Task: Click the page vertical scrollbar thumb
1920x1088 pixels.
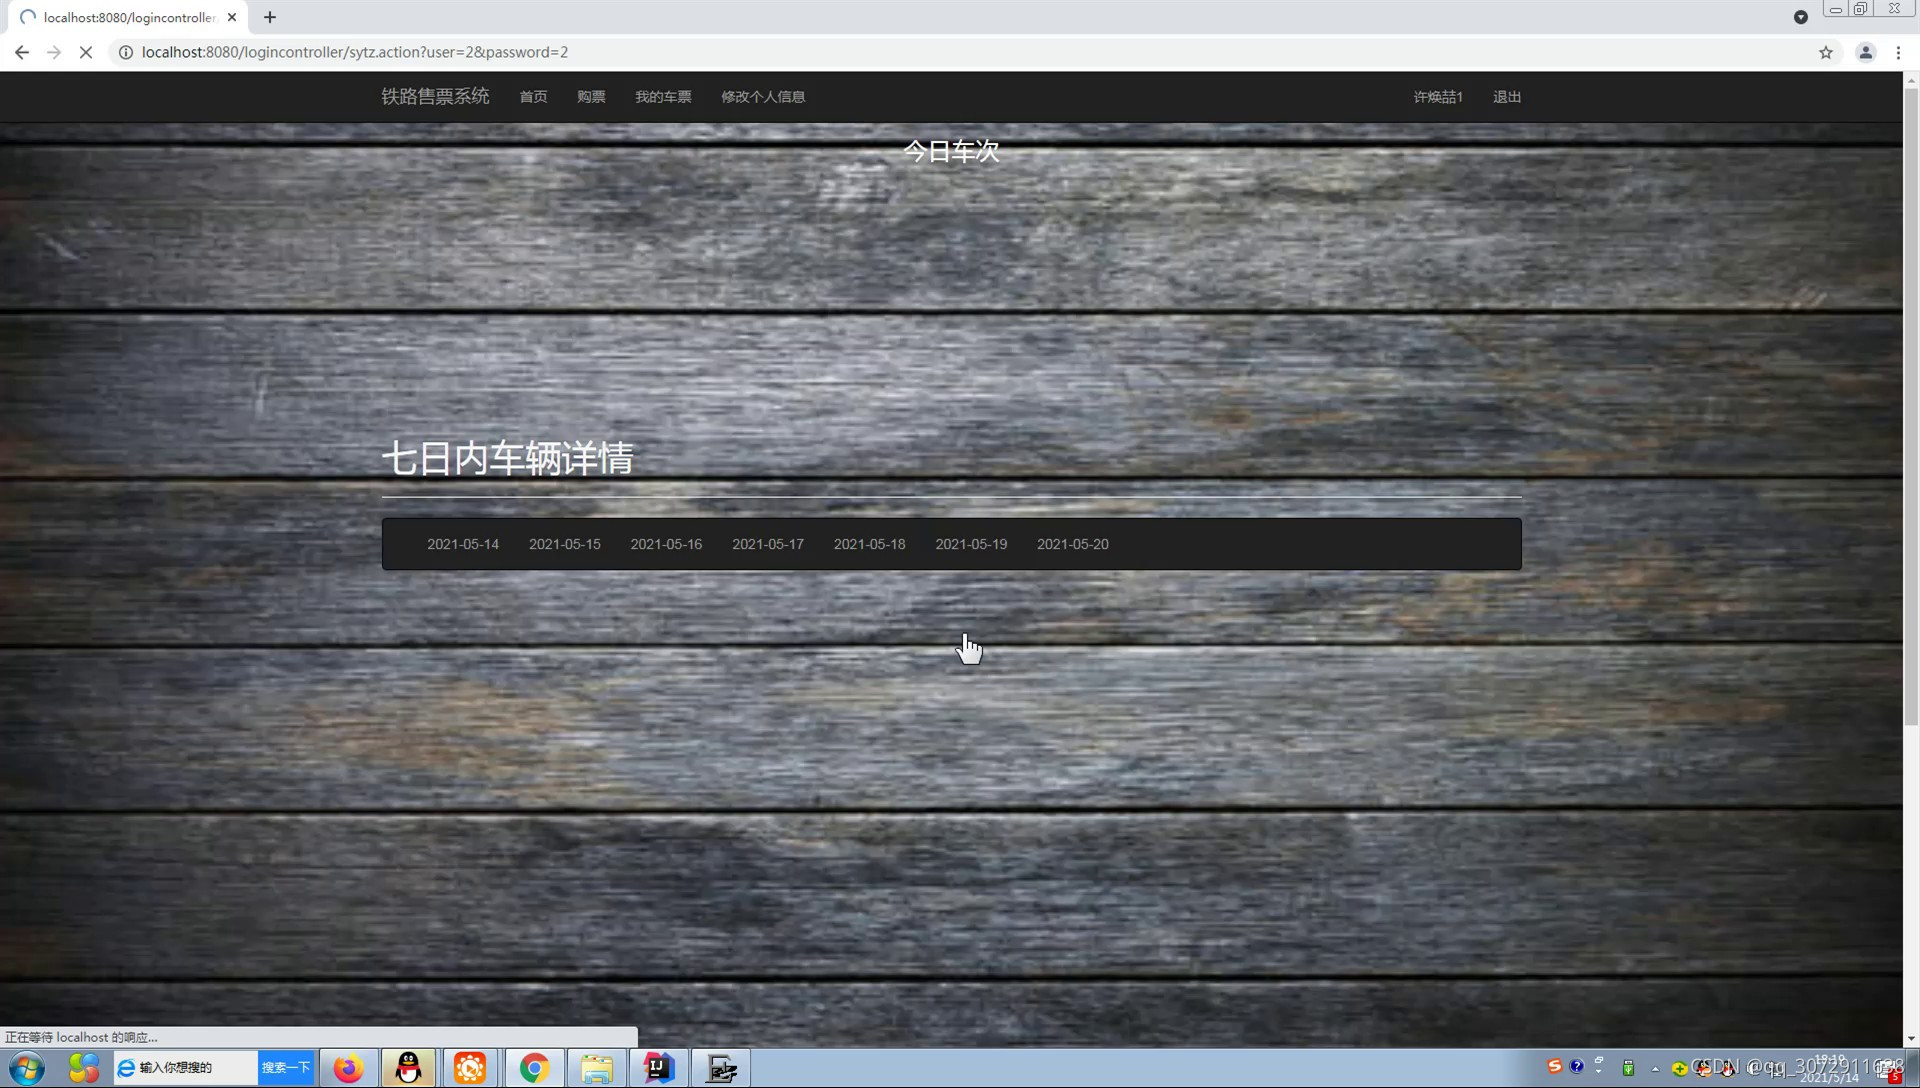Action: (x=1911, y=400)
